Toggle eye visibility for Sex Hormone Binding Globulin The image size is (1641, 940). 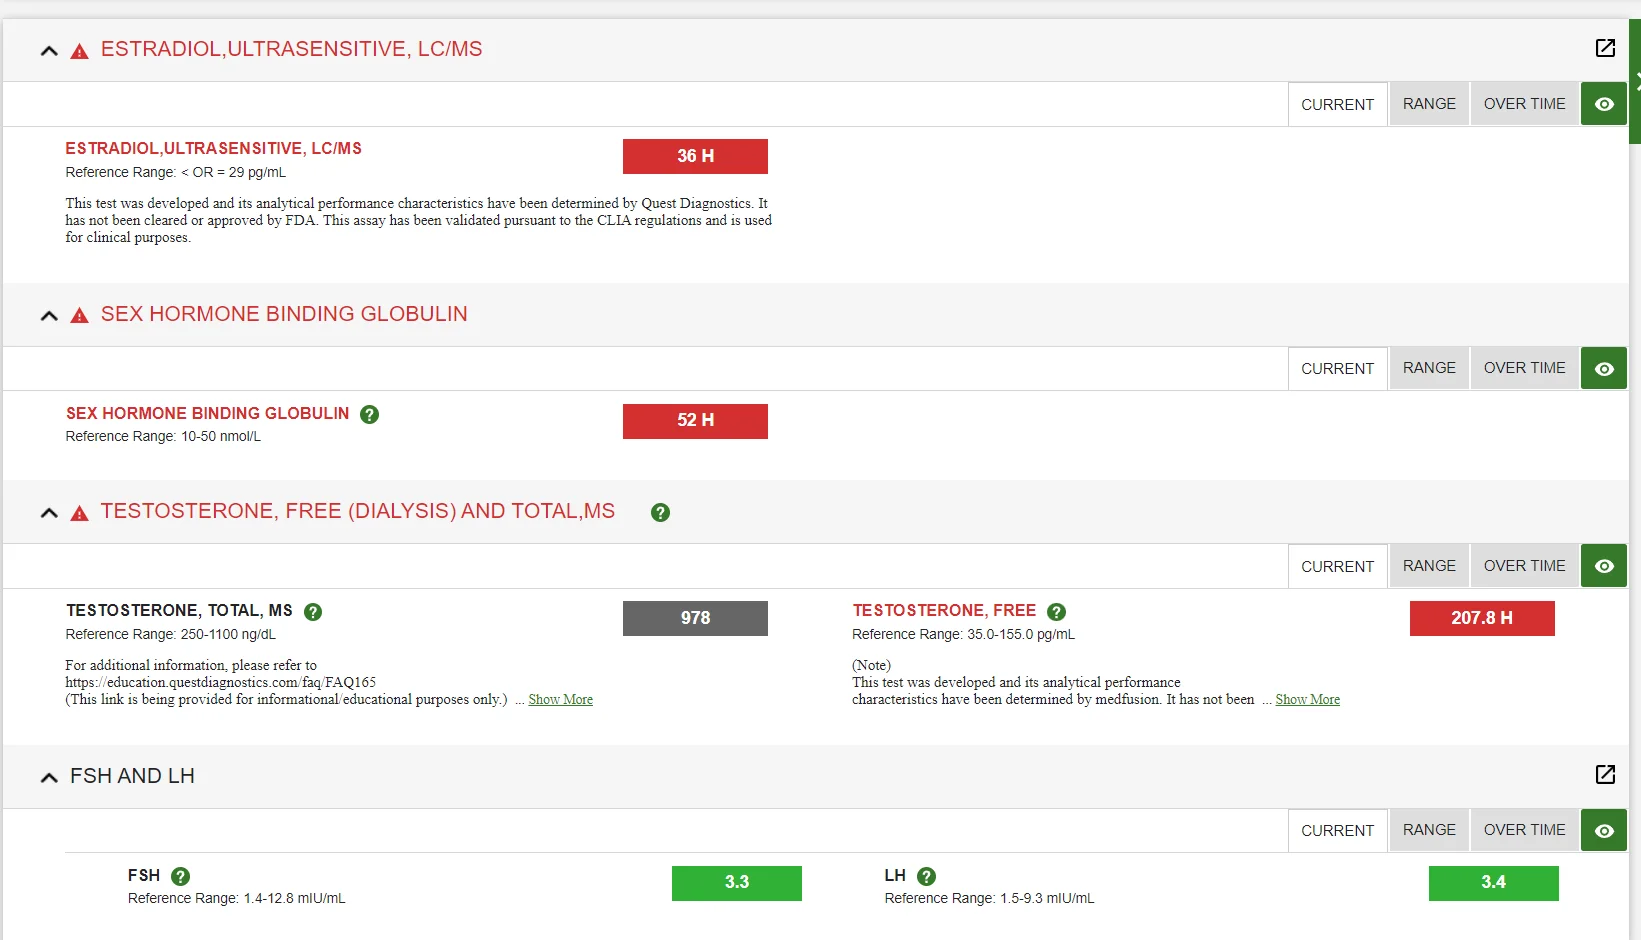(x=1604, y=369)
